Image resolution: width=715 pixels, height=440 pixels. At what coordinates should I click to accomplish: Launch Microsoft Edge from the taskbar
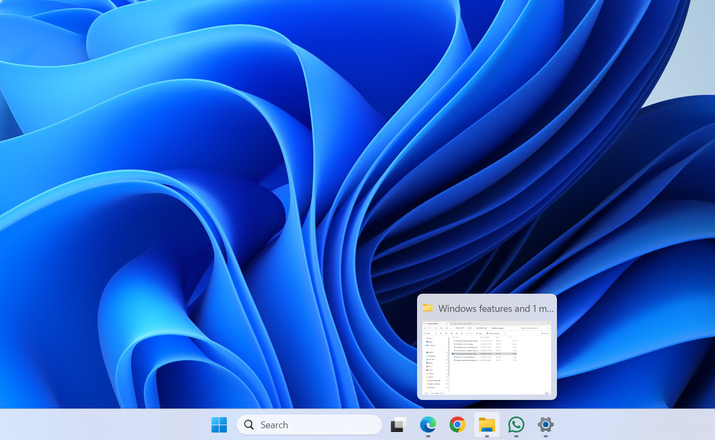(428, 424)
